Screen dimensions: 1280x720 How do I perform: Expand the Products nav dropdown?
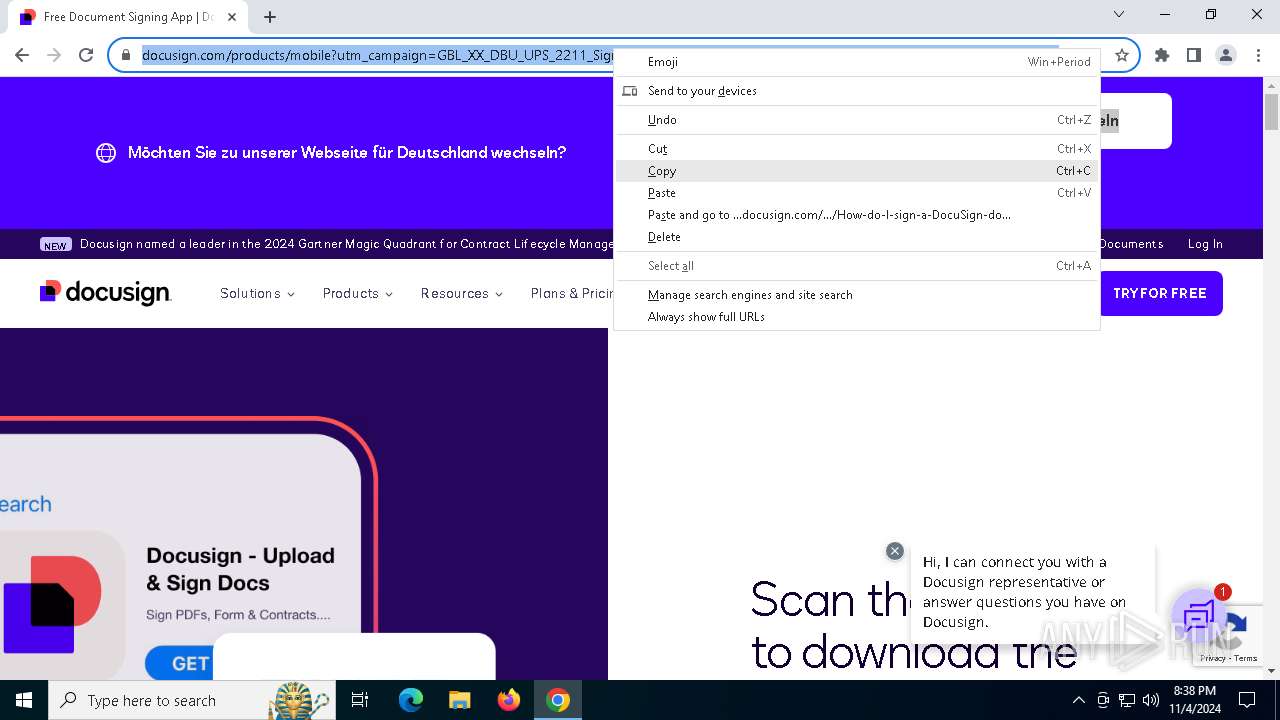pyautogui.click(x=357, y=293)
